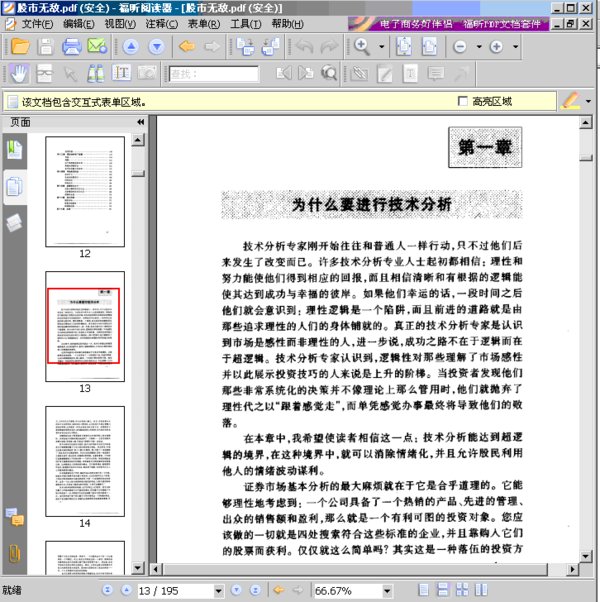The height and width of the screenshot is (602, 600).
Task: Send the PDF by email icon
Action: pos(97,47)
